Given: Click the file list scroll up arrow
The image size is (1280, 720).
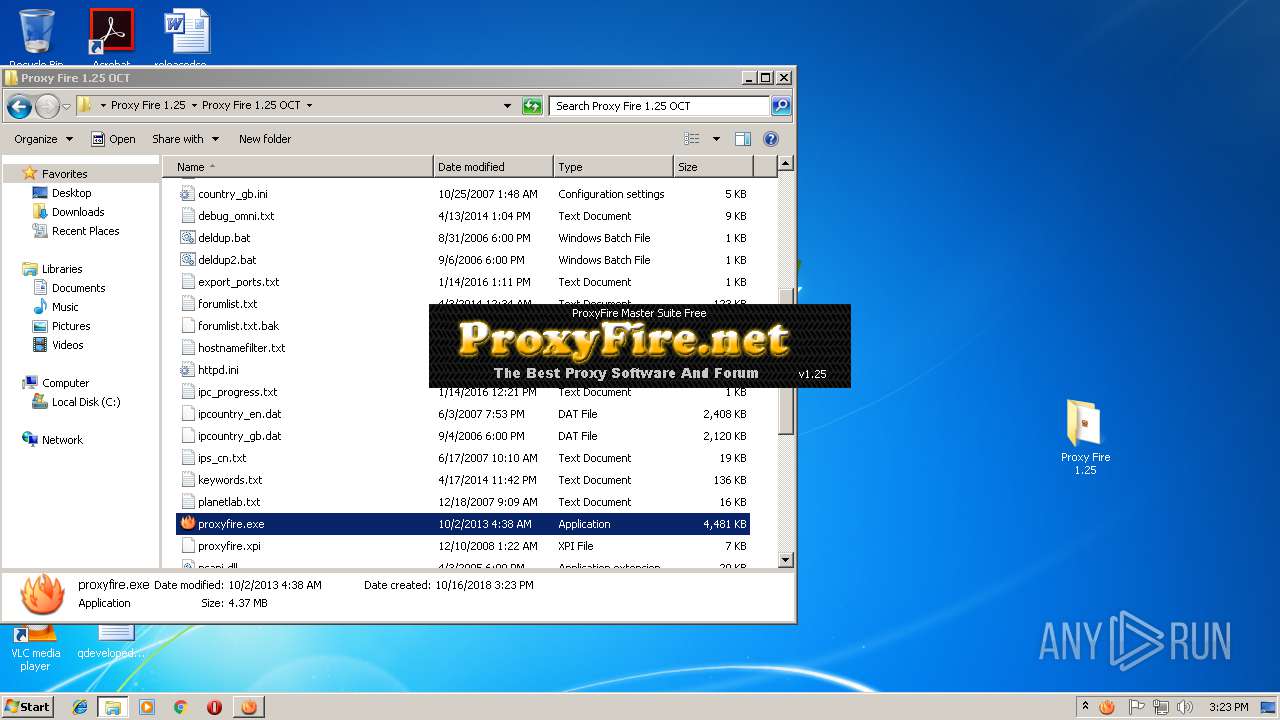Looking at the screenshot, I should click(x=786, y=164).
